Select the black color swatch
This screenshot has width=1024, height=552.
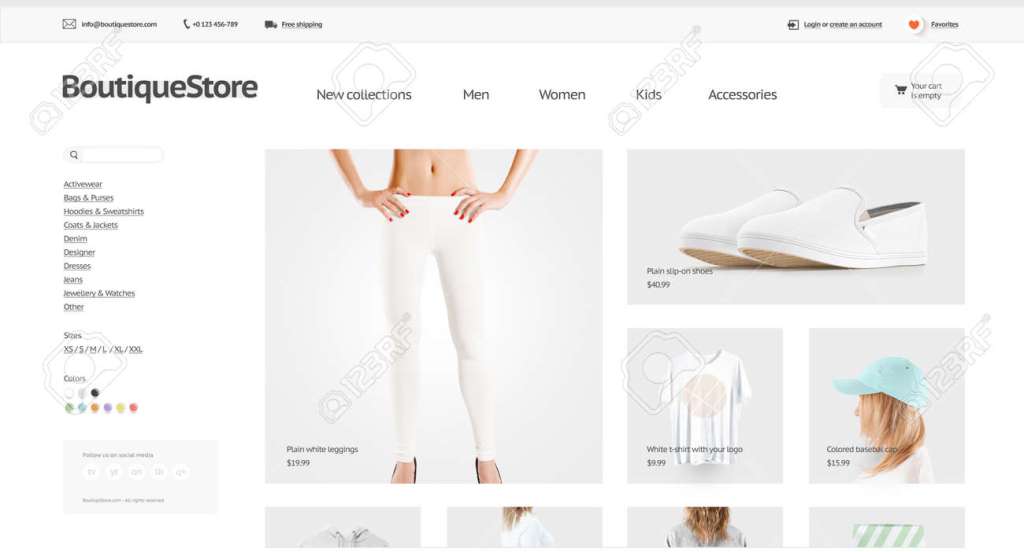pyautogui.click(x=95, y=393)
